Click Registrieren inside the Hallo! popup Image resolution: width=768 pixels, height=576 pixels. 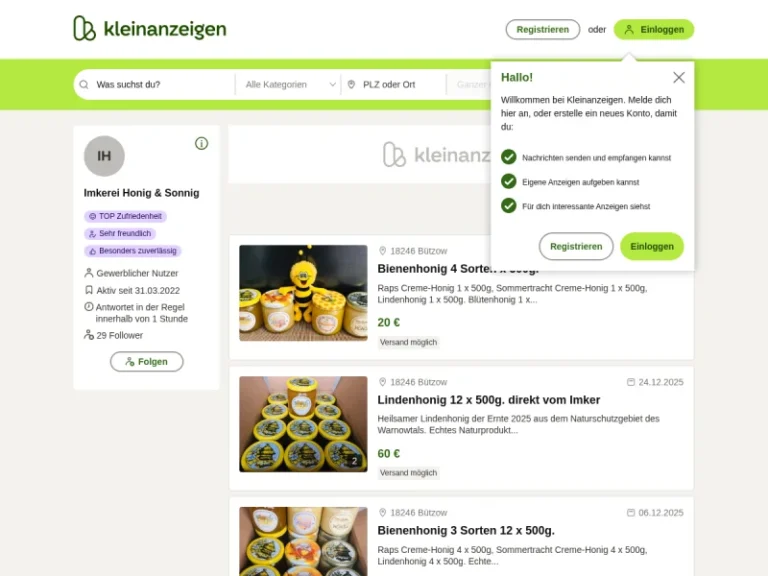pos(576,246)
